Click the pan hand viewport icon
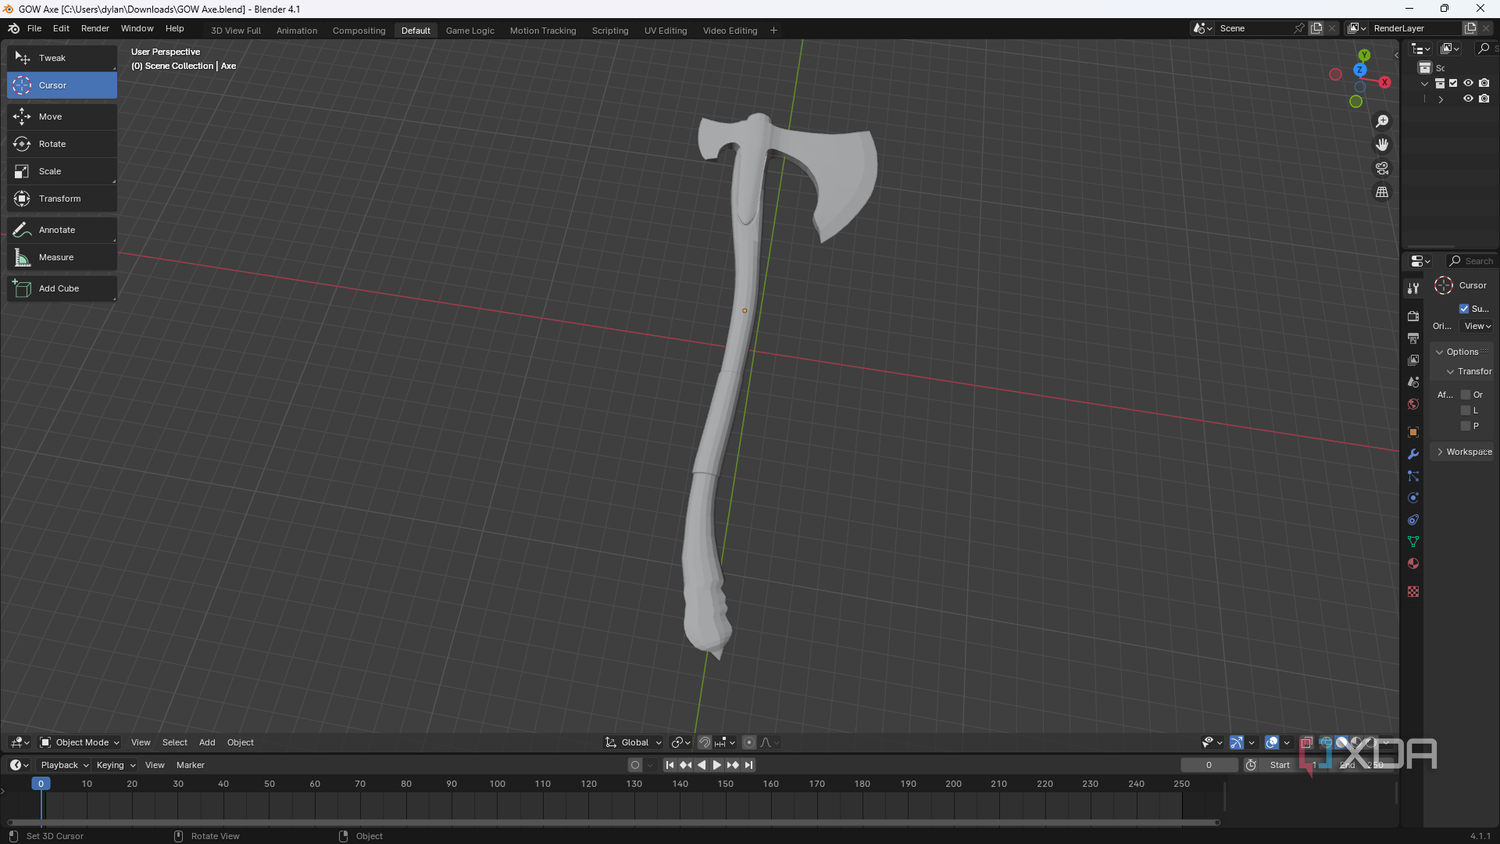Viewport: 1500px width, 844px height. pos(1382,144)
